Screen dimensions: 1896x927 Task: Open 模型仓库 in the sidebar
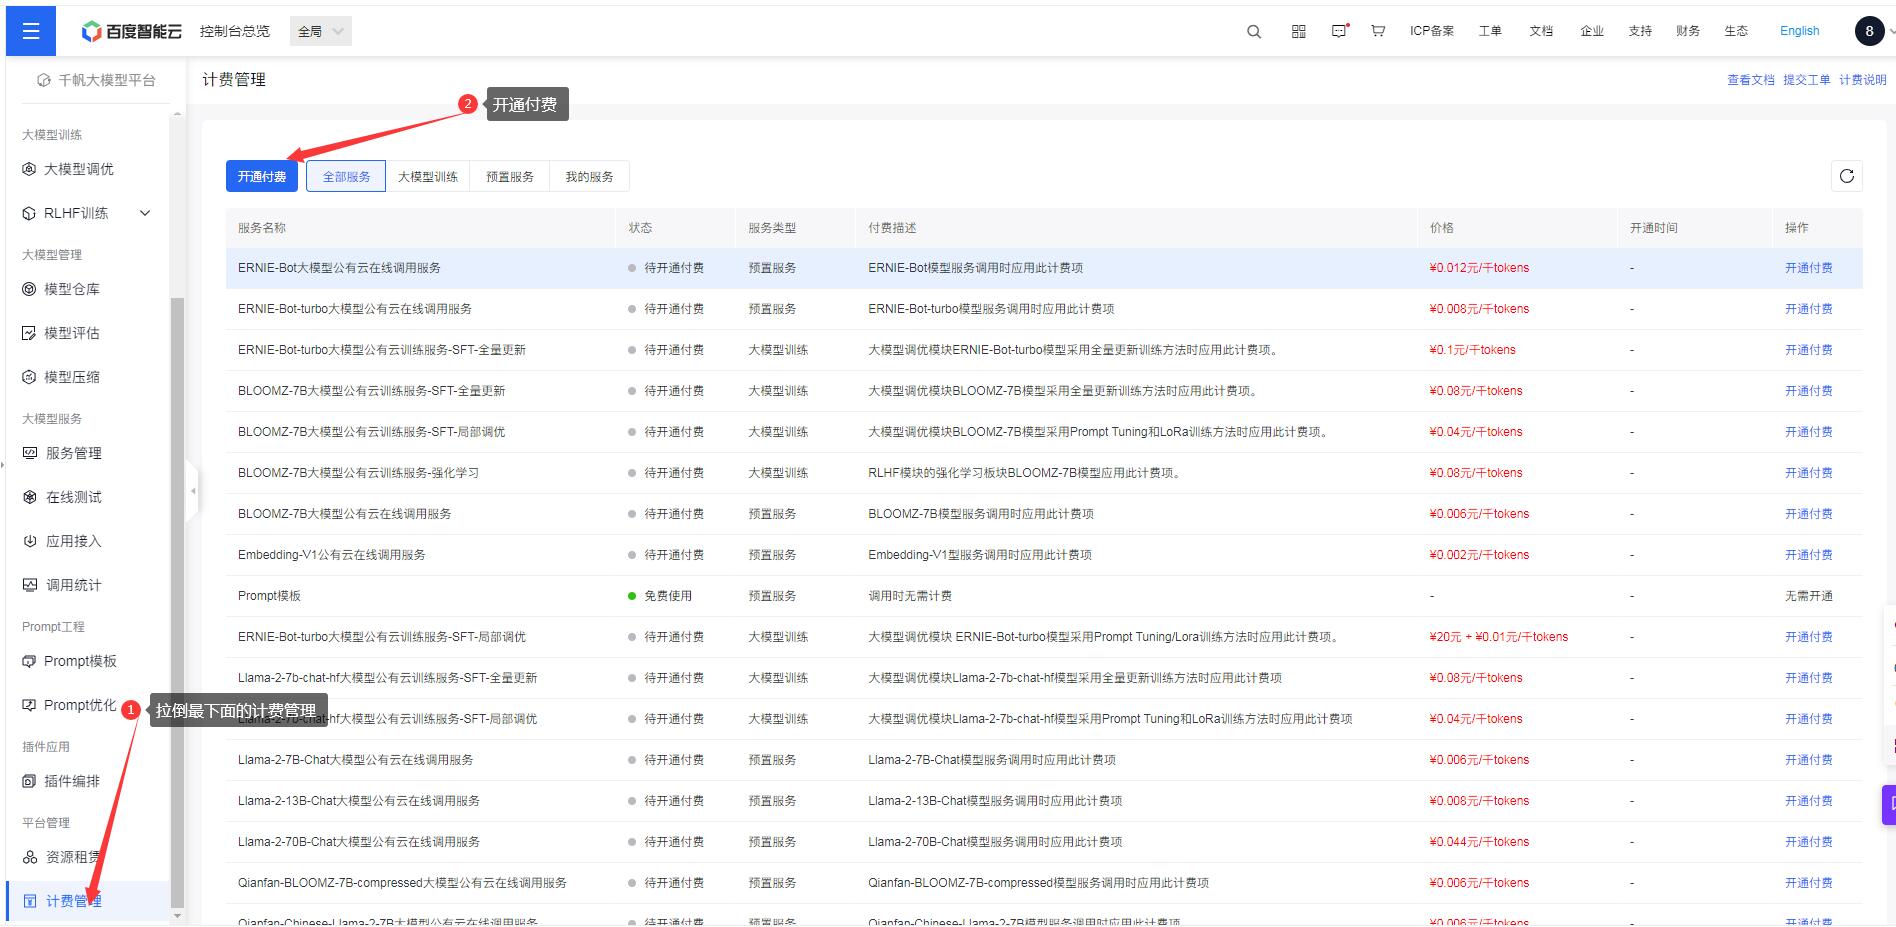[x=71, y=289]
